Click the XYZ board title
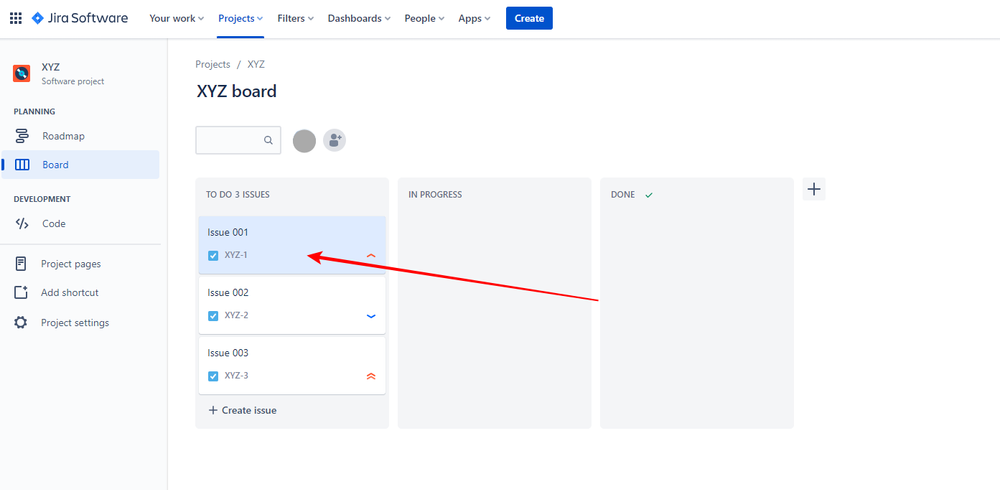Screen dimensions: 1000x490 point(237,91)
